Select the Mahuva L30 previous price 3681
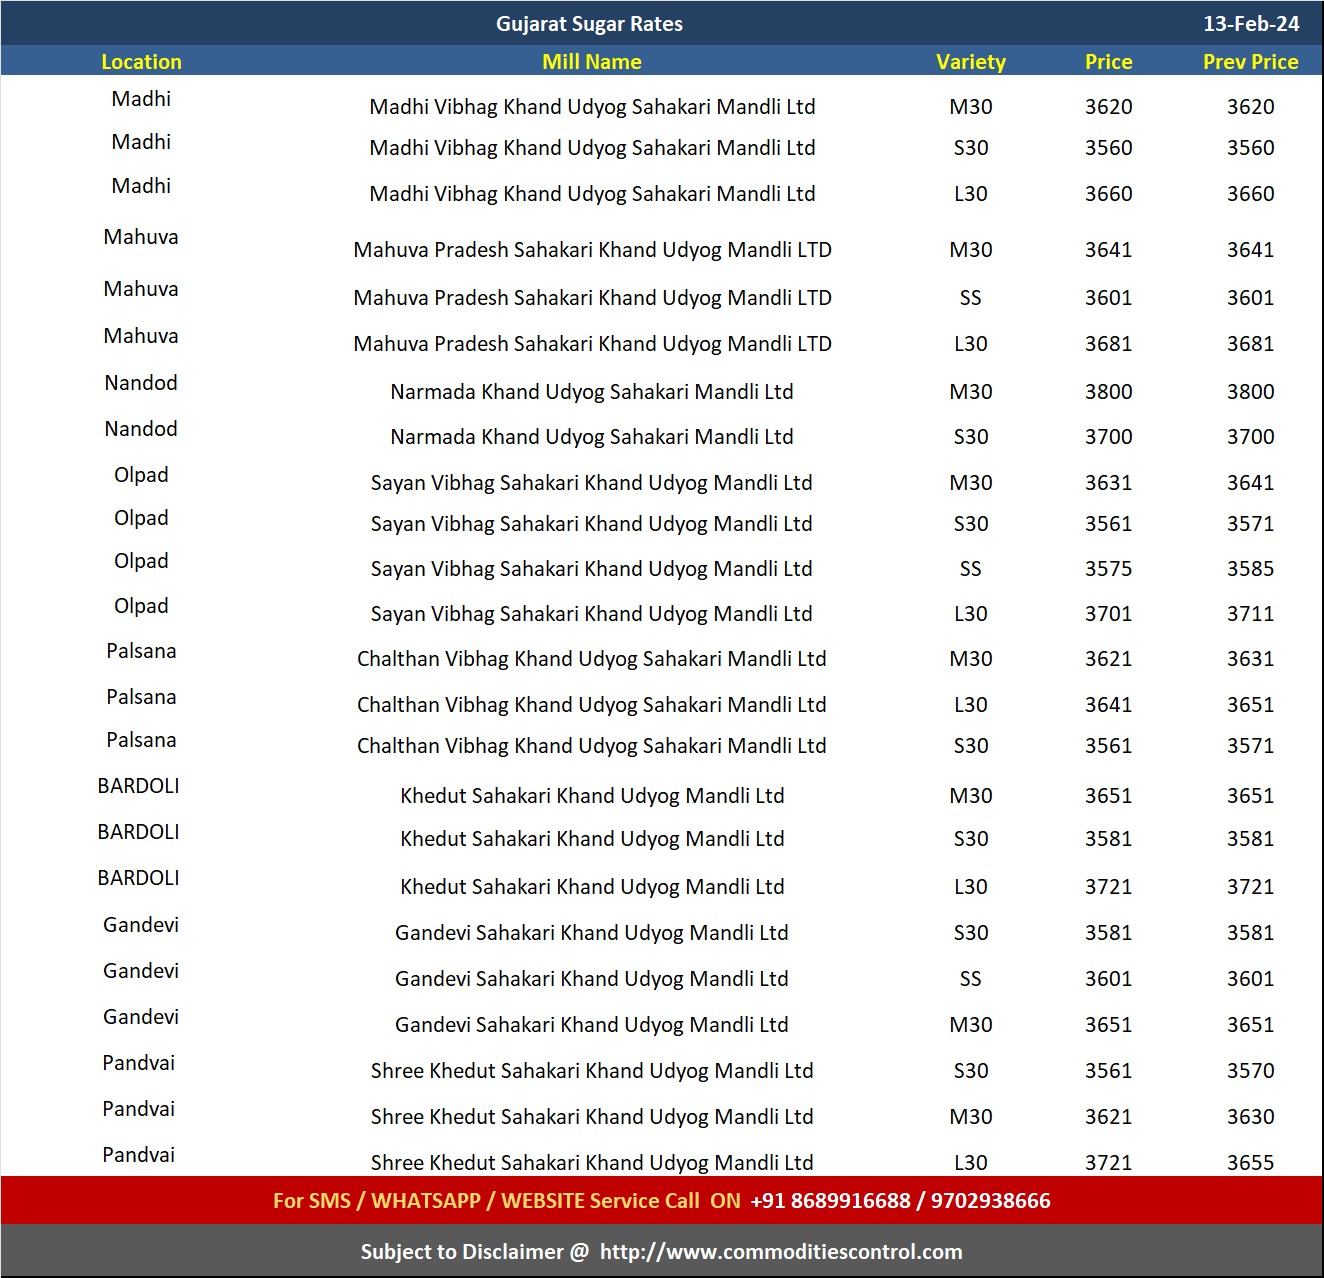 pos(1251,344)
